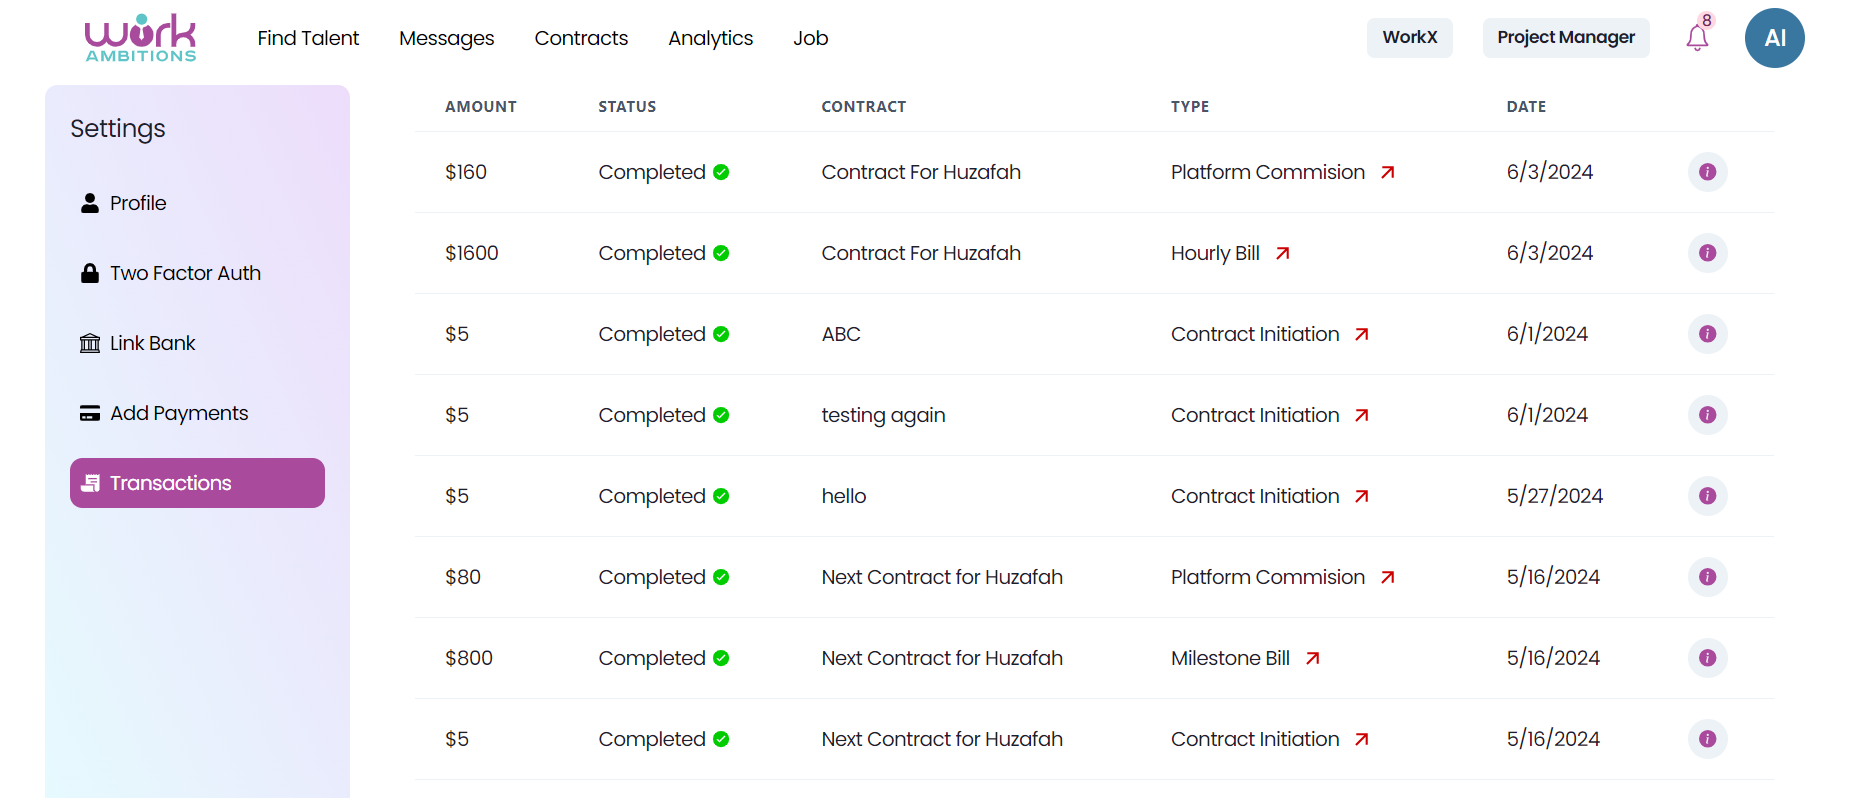This screenshot has height=798, width=1855.
Task: Open the Analytics page
Action: point(710,38)
